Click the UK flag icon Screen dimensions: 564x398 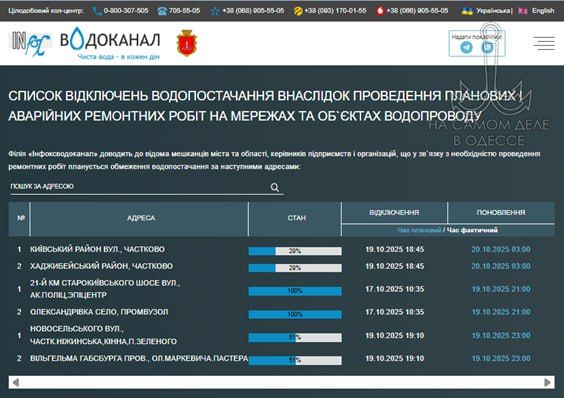[x=523, y=11]
